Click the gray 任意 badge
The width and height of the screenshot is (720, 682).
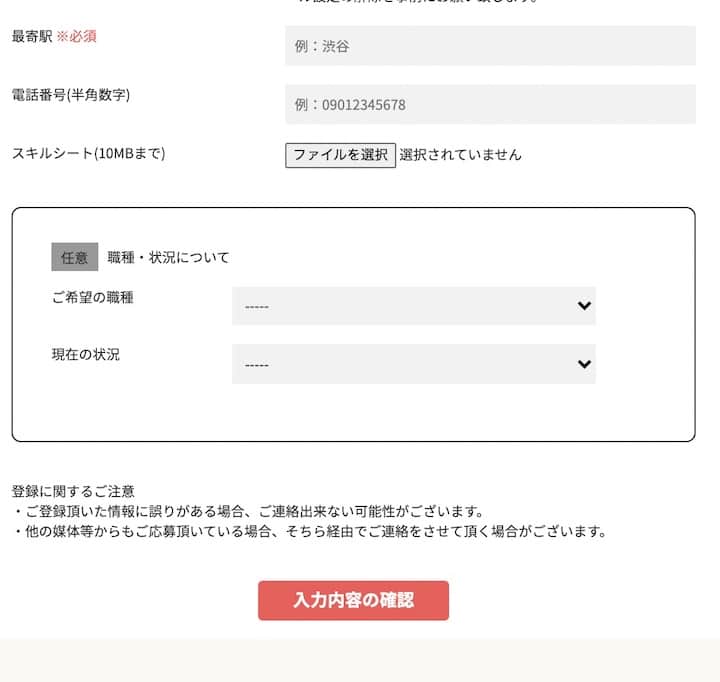tap(75, 257)
